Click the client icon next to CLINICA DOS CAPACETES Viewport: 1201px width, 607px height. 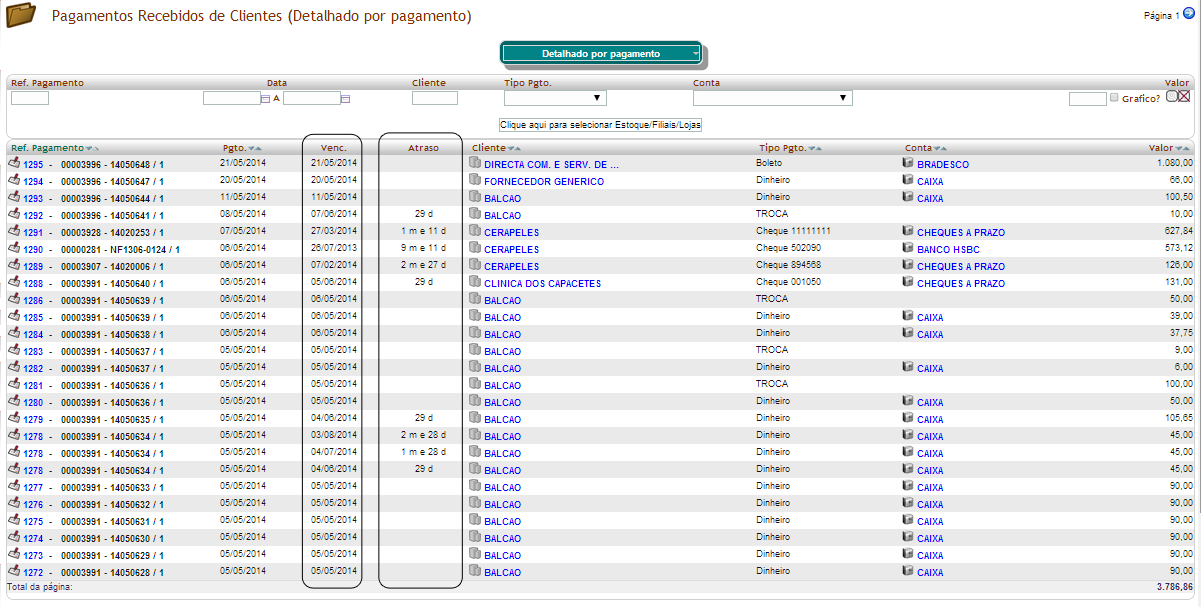pyautogui.click(x=475, y=283)
